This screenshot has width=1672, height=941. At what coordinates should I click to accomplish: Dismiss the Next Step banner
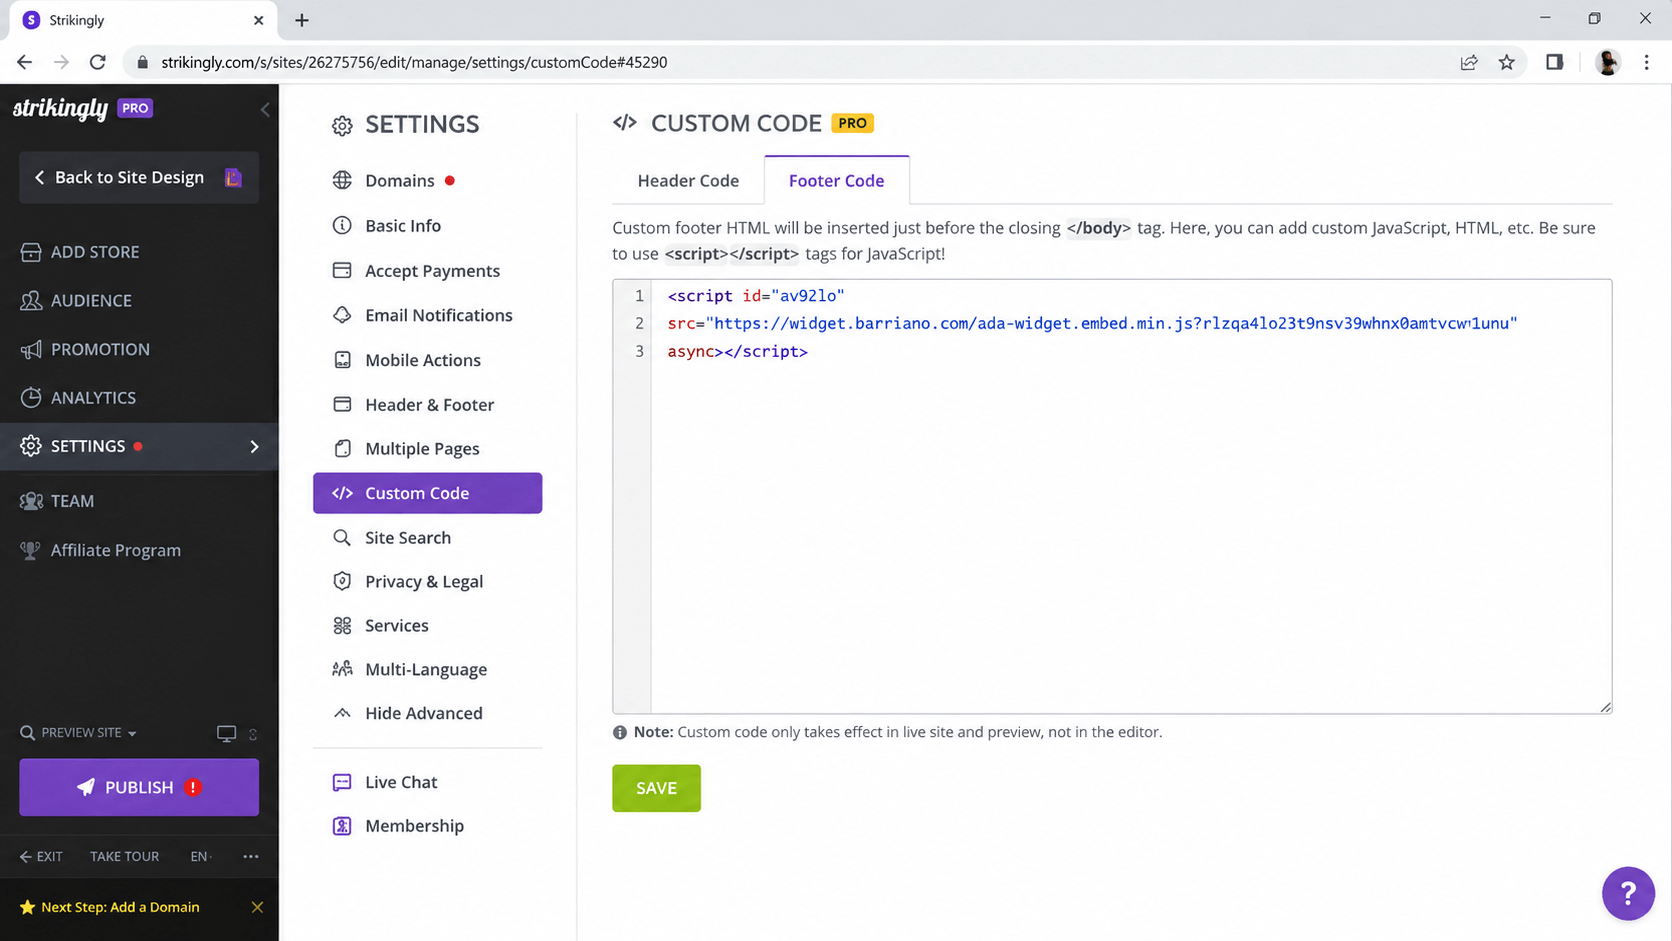(x=257, y=907)
